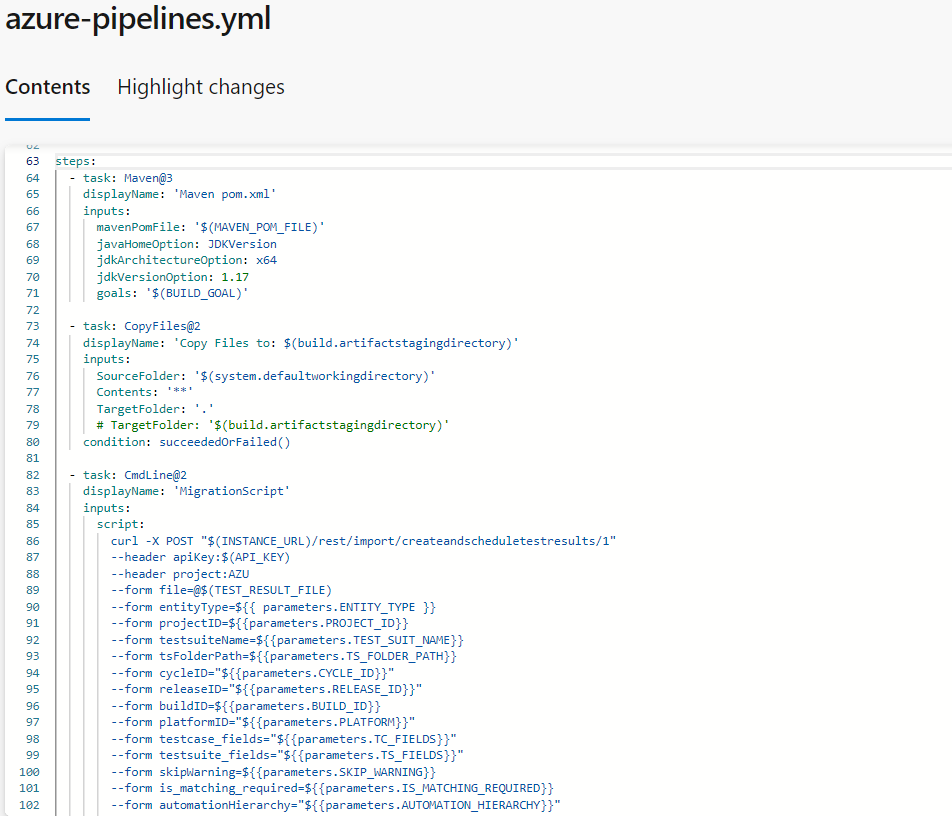The image size is (952, 816).
Task: Click the '$(MAVEN_POM_FILE)' variable reference
Action: coord(253,227)
